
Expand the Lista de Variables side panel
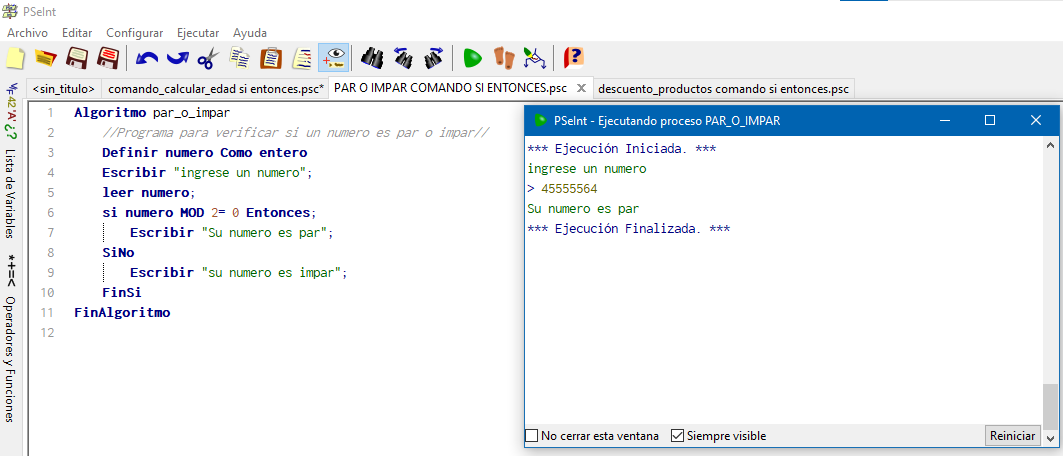pyautogui.click(x=11, y=193)
